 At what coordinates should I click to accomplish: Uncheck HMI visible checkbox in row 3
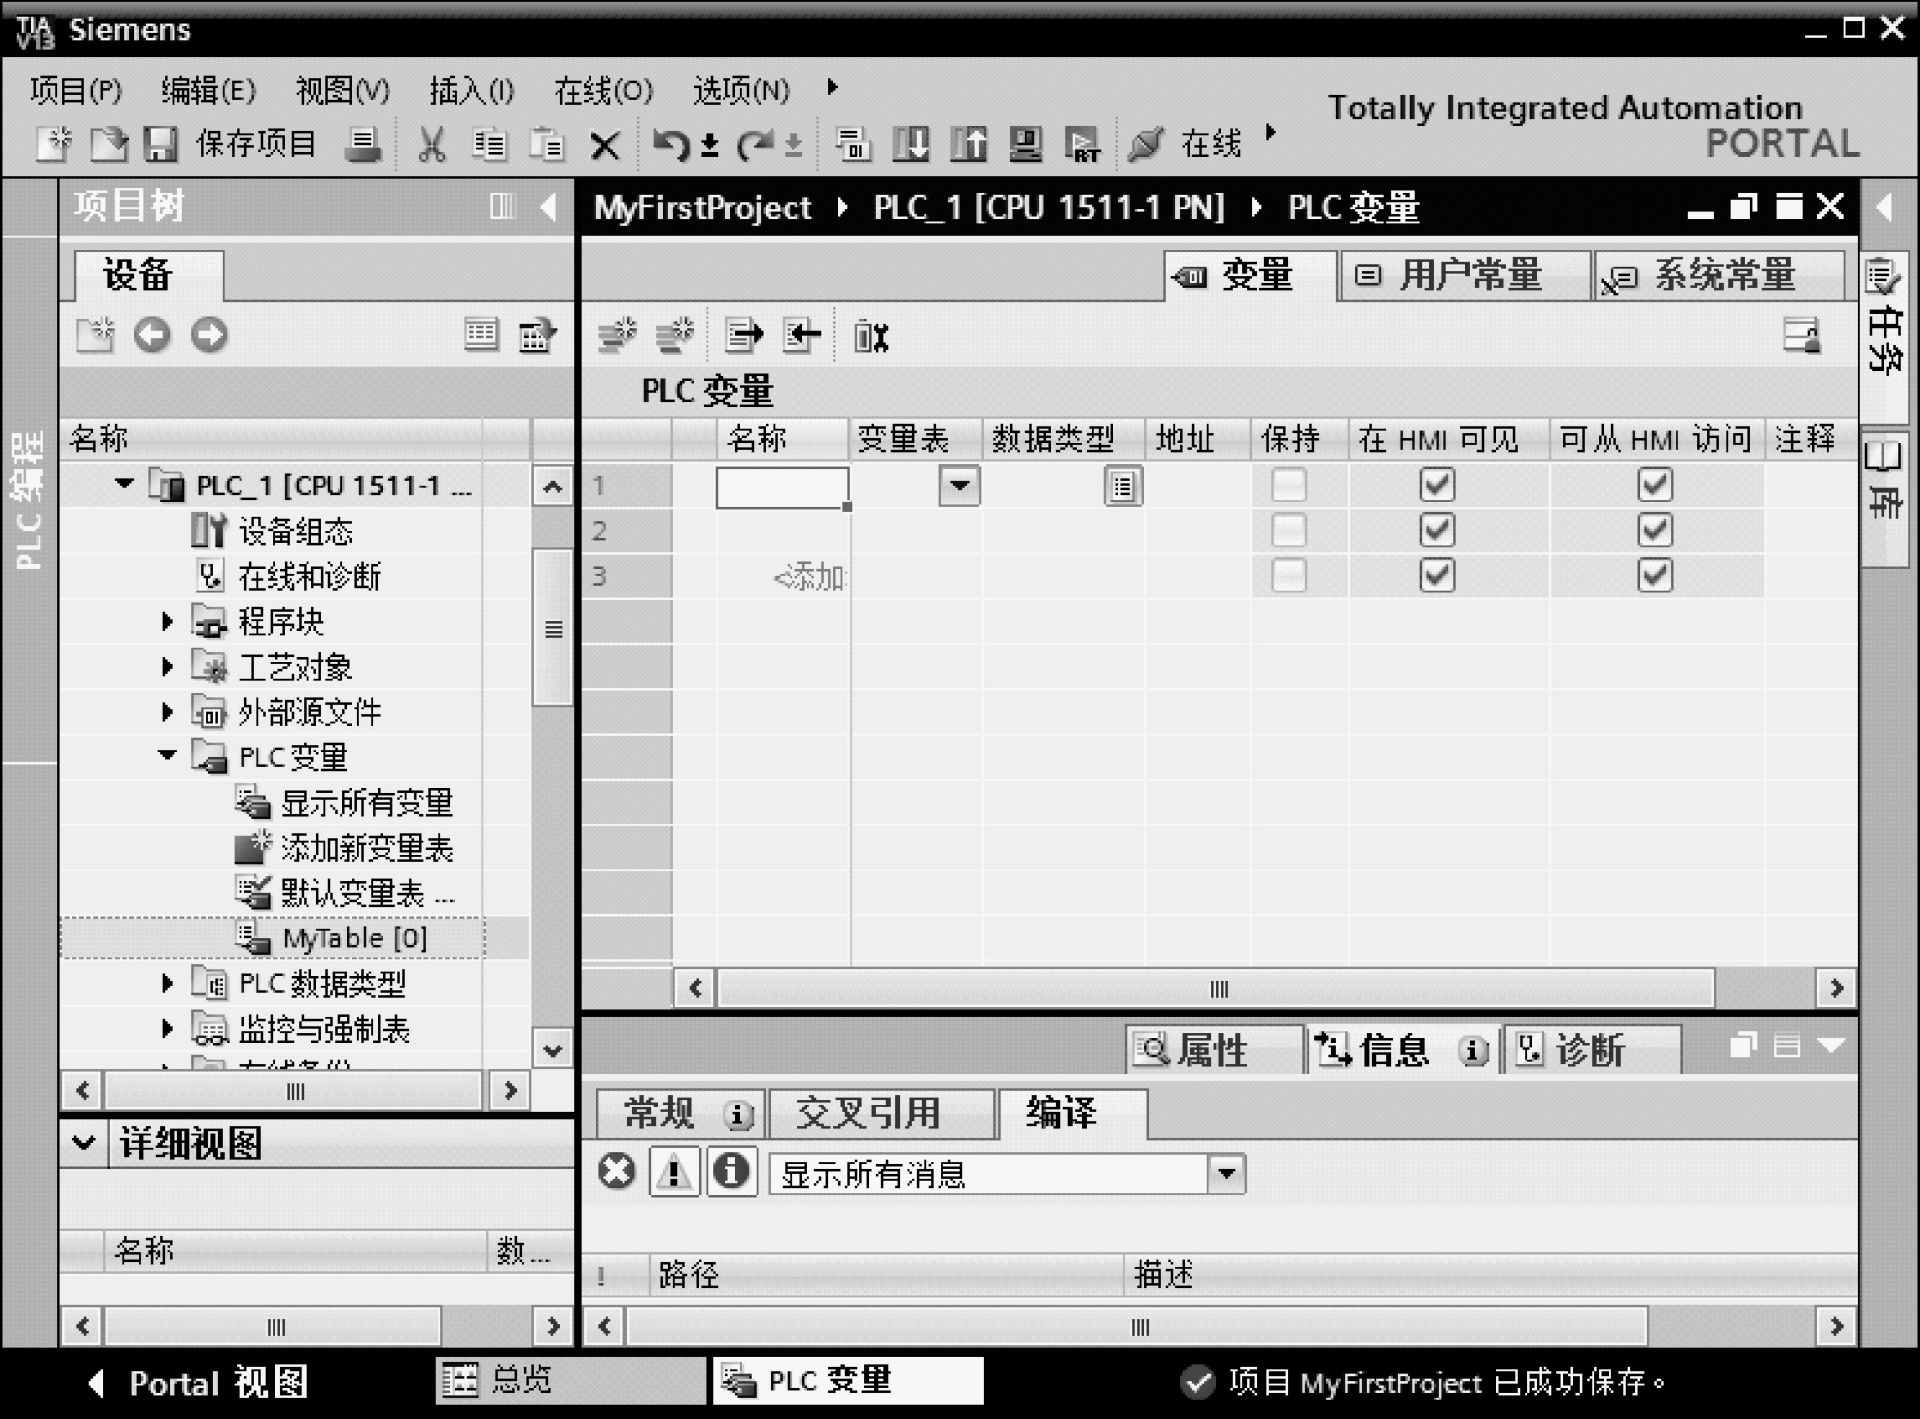[1437, 575]
